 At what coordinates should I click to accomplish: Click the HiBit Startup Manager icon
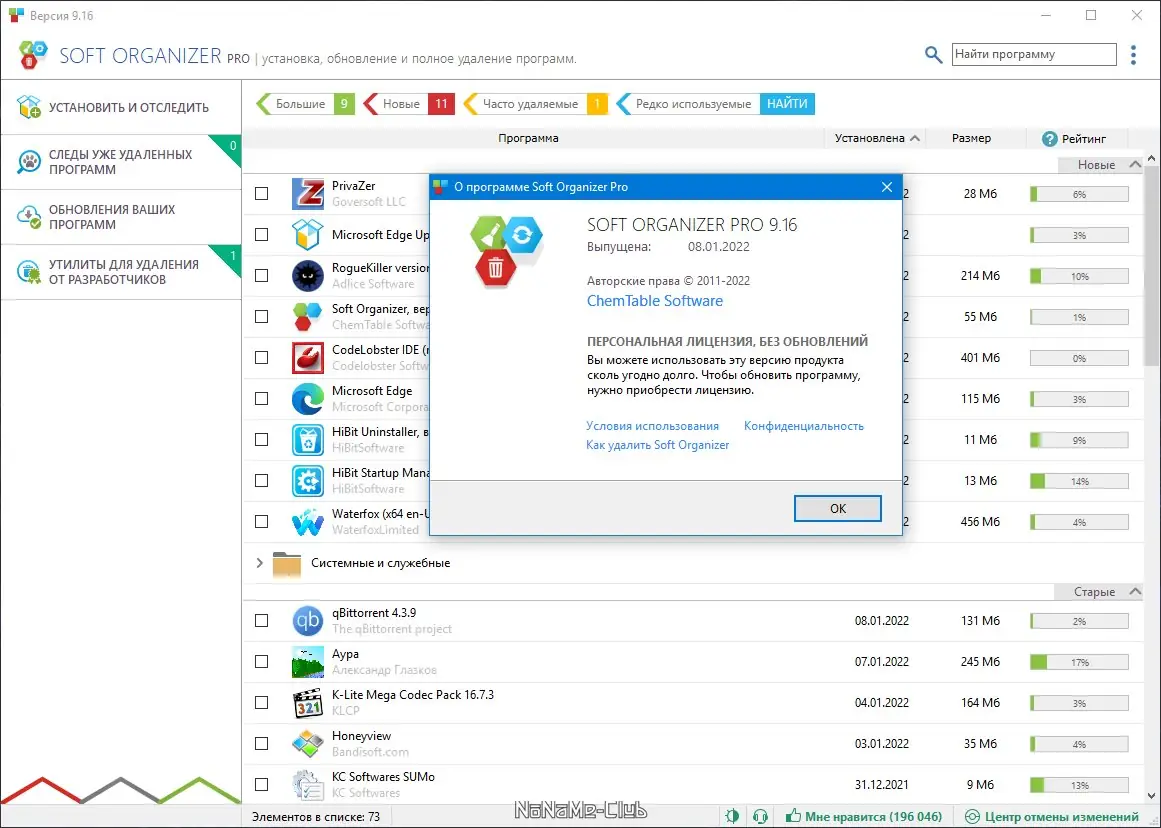coord(307,481)
